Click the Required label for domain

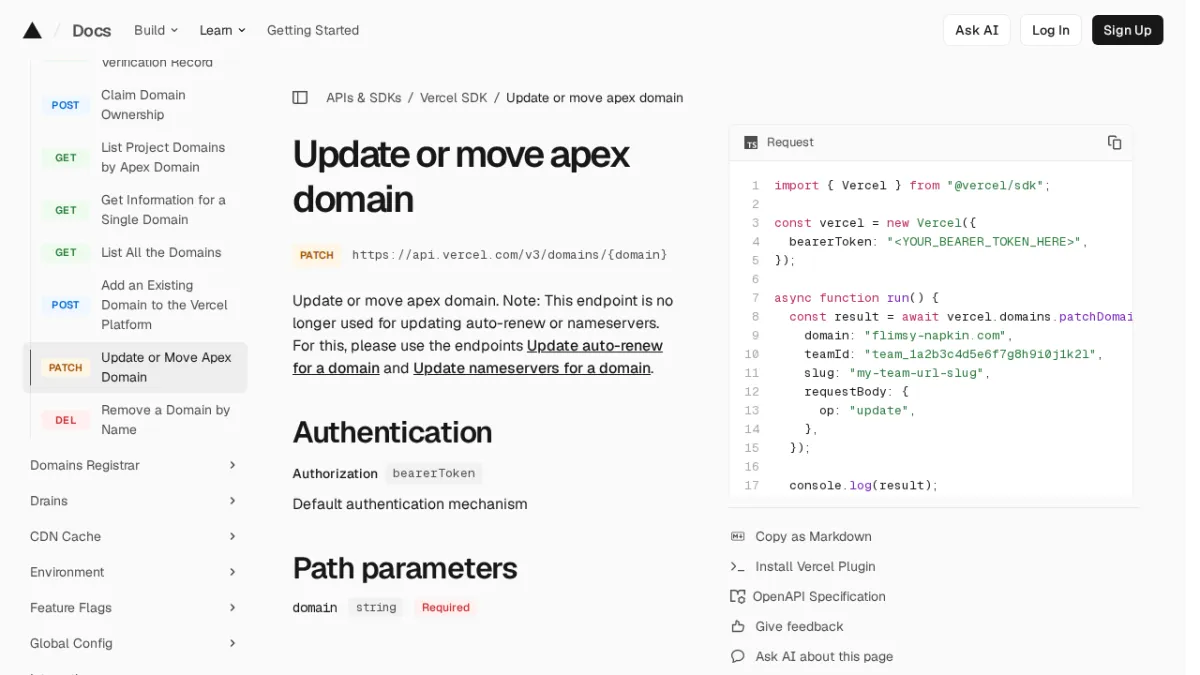(446, 607)
